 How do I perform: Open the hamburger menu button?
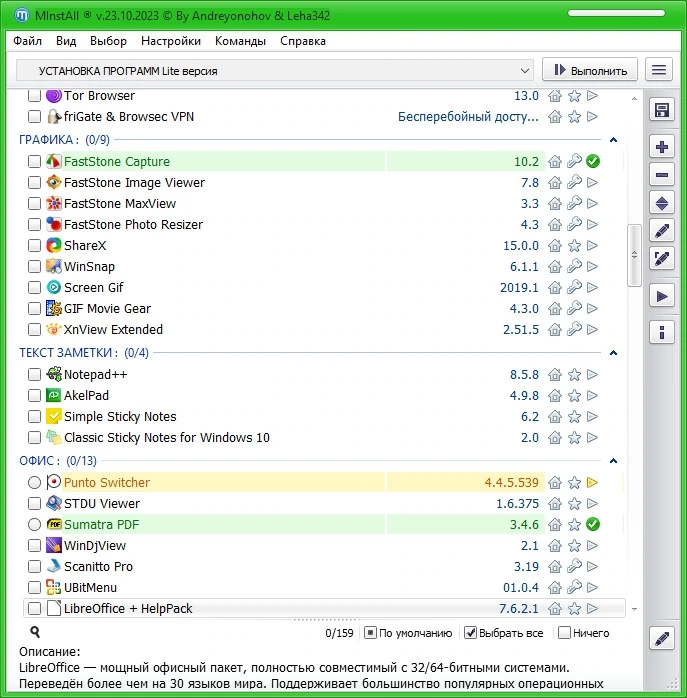659,70
